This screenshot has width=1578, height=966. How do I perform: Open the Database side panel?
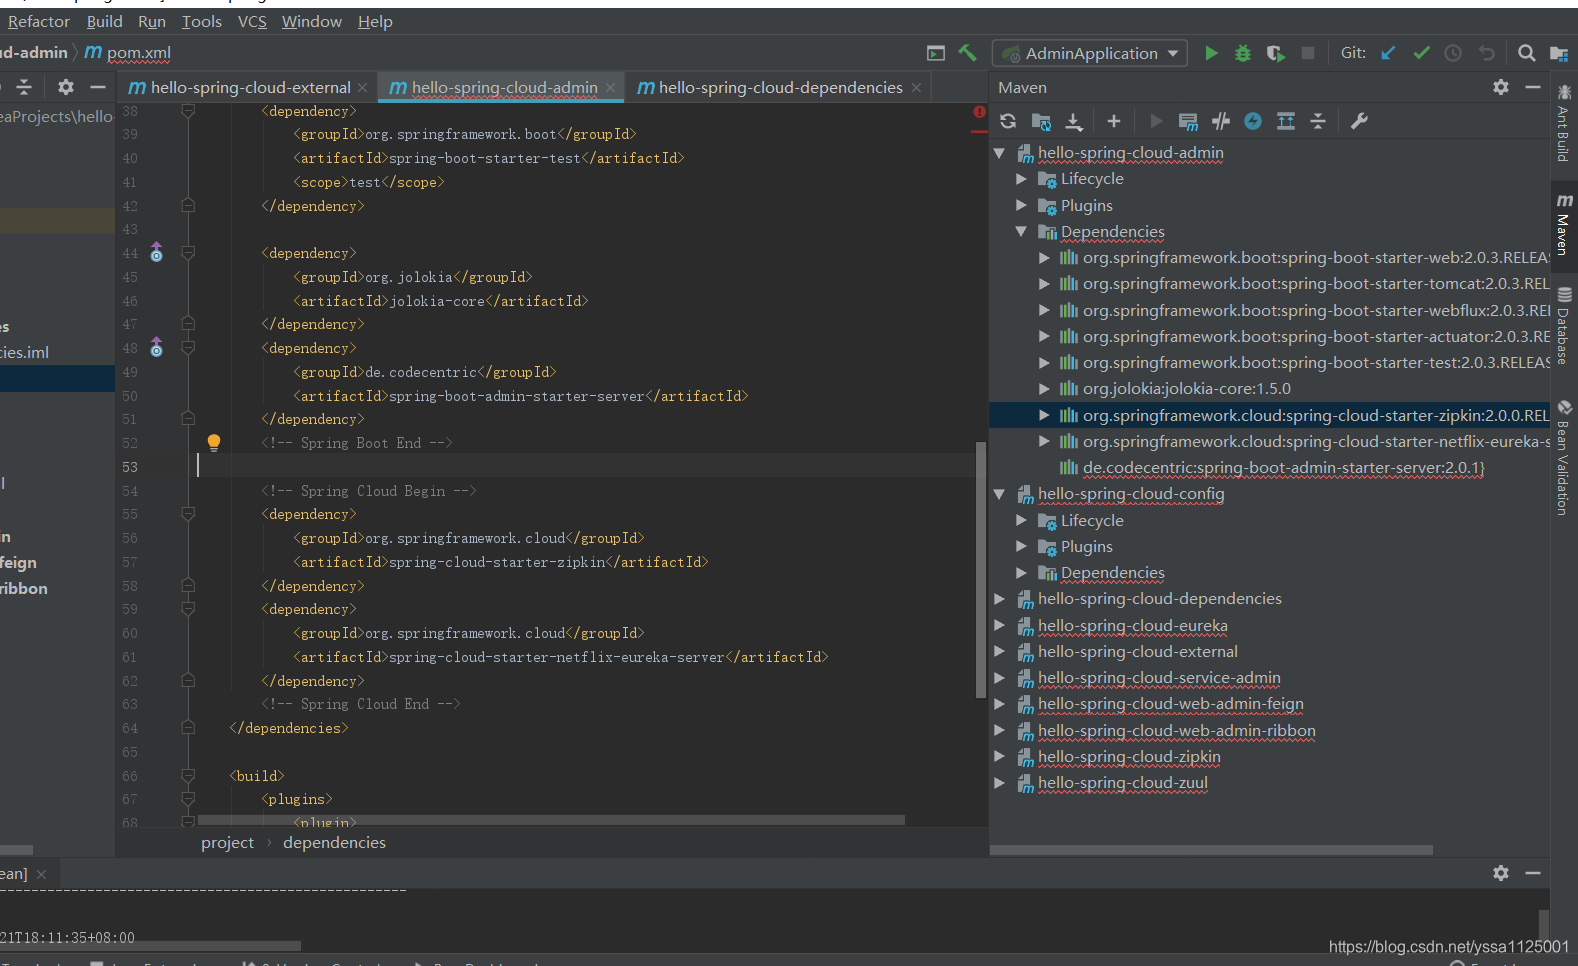pos(1563,326)
